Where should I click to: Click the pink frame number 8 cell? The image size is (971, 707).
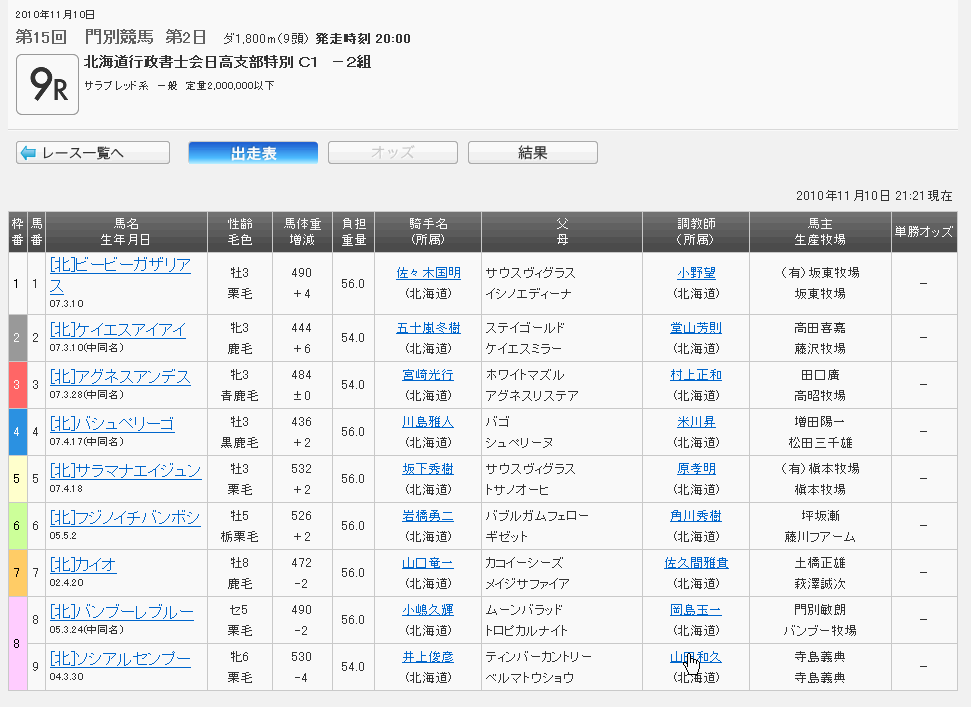click(x=17, y=643)
